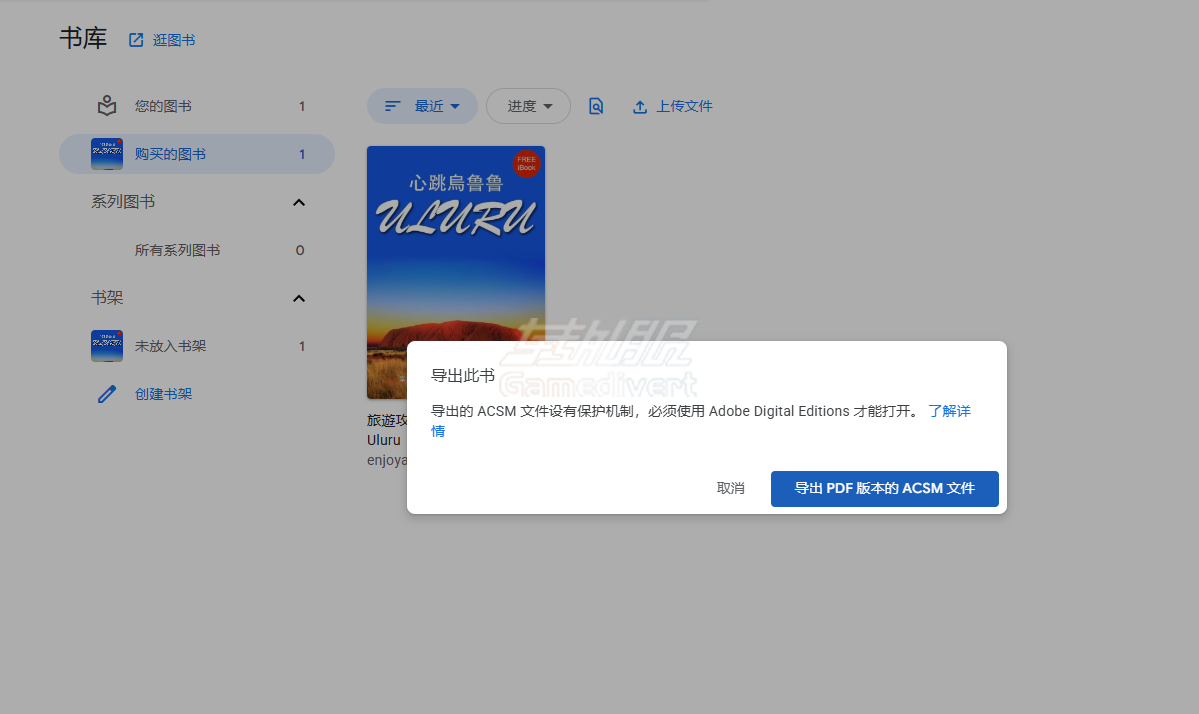Open the 了解详情 link

(949, 411)
